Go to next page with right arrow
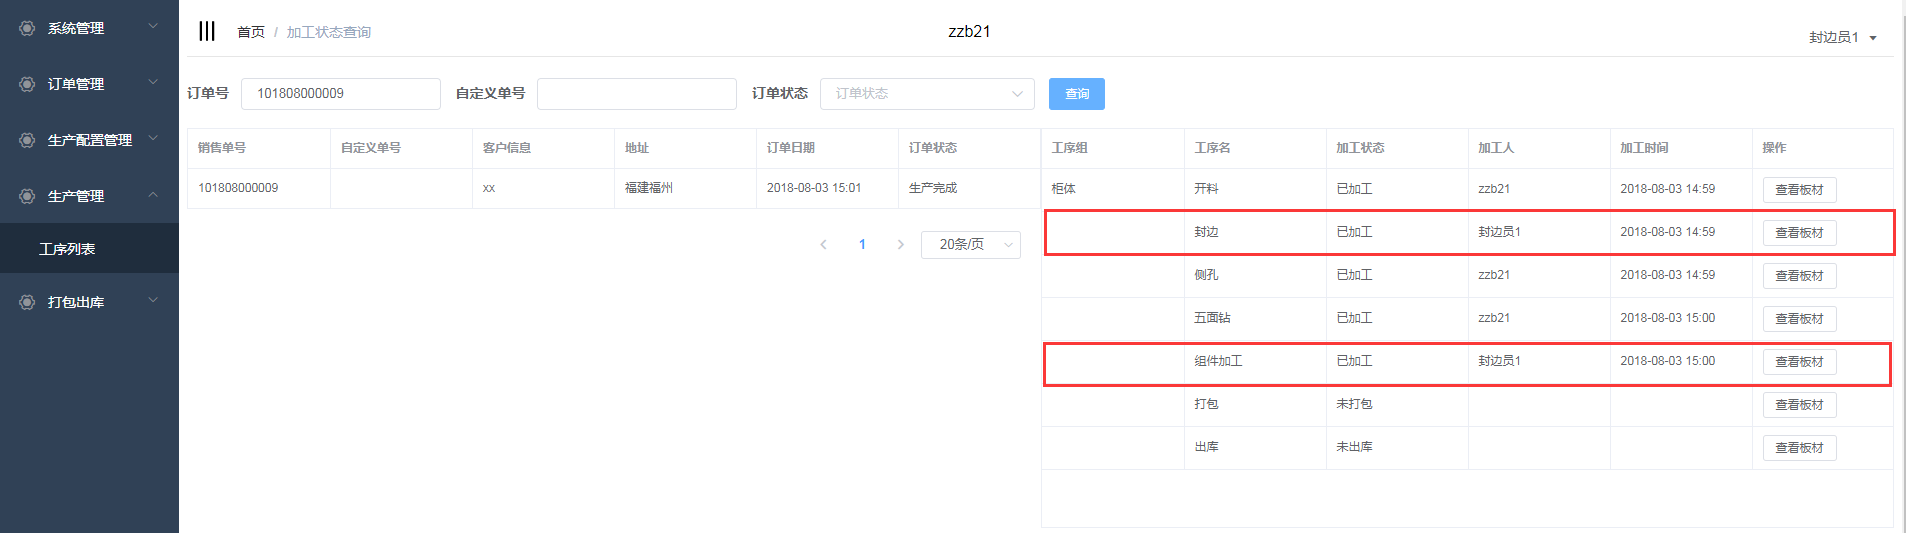The width and height of the screenshot is (1906, 533). tap(900, 245)
